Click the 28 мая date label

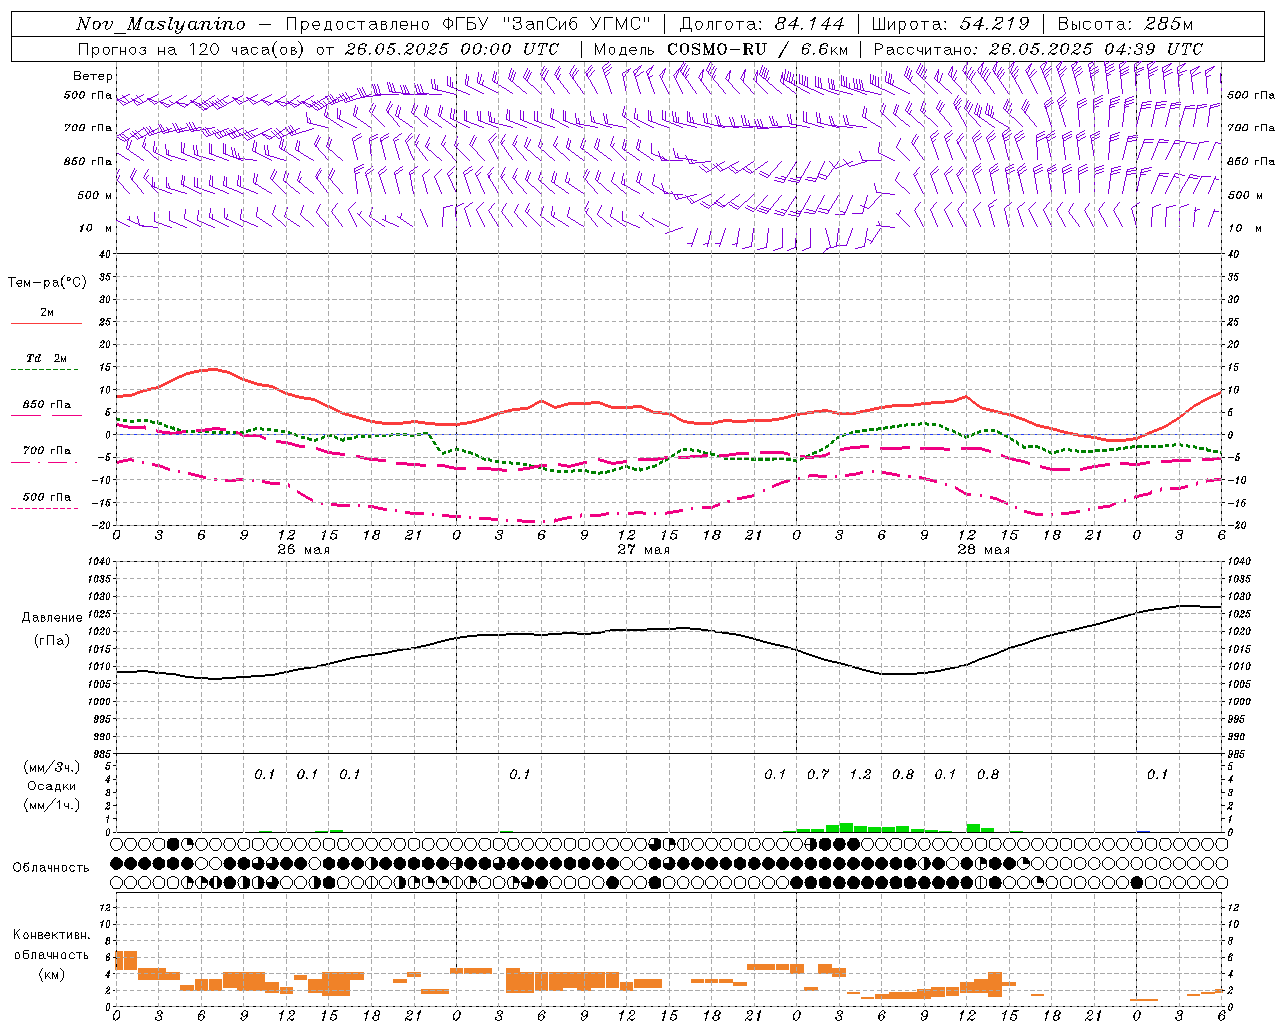point(983,550)
